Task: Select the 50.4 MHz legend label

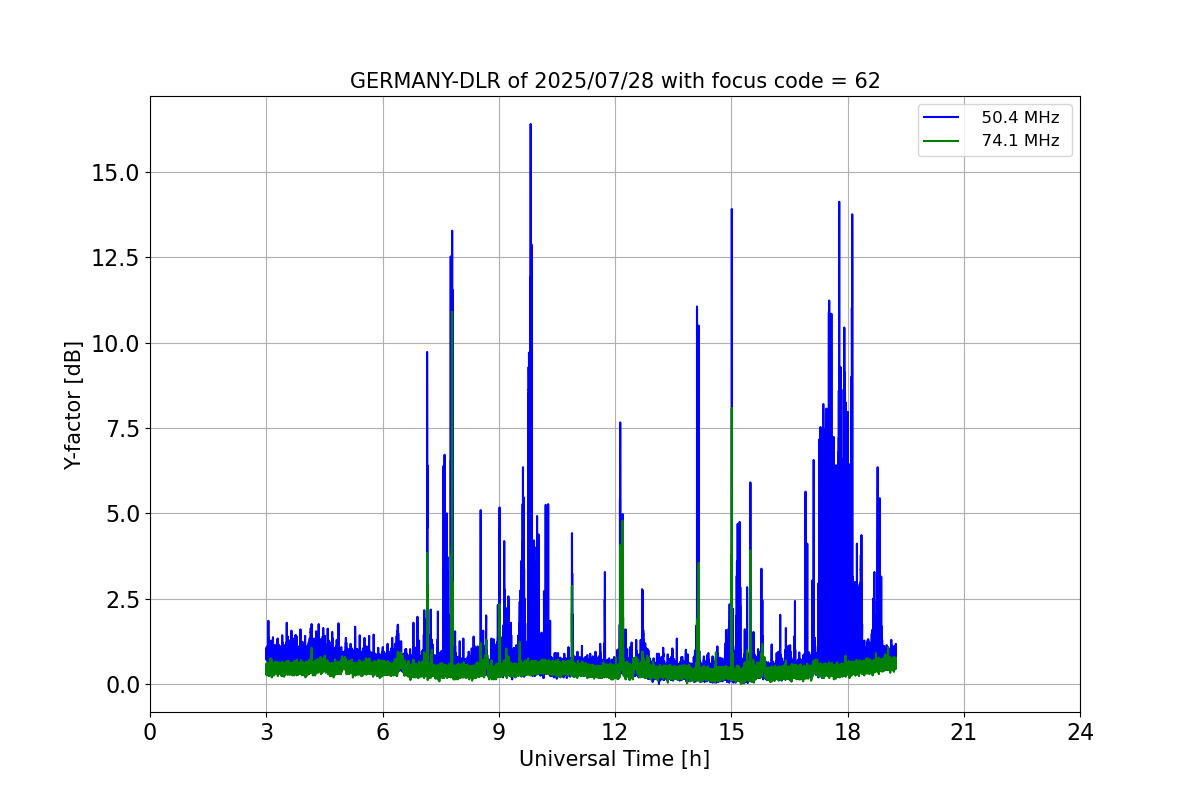Action: tap(1020, 118)
